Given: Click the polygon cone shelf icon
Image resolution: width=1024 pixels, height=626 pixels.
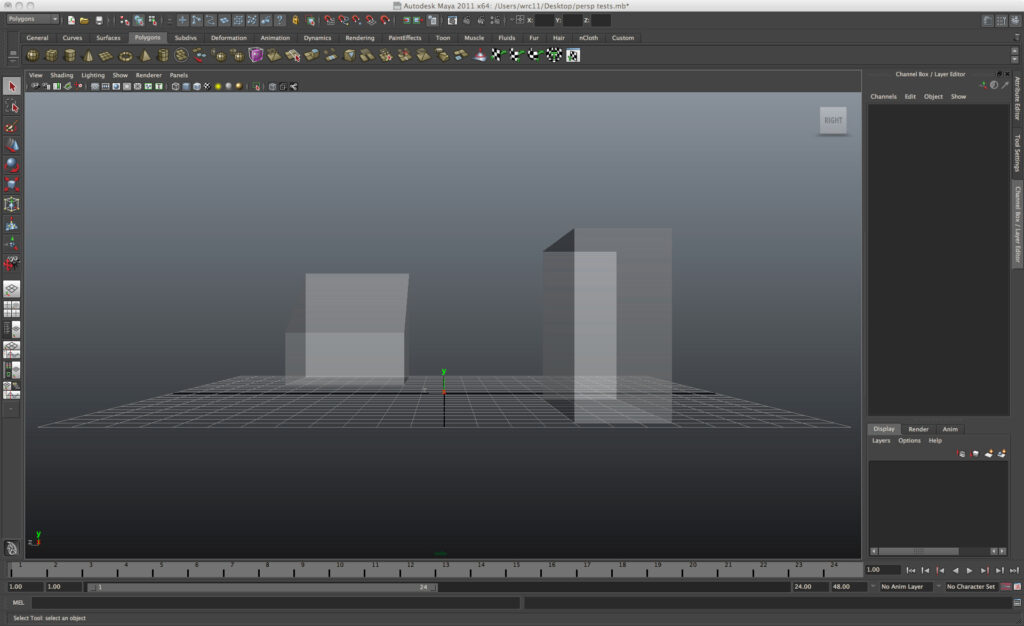Looking at the screenshot, I should point(88,55).
